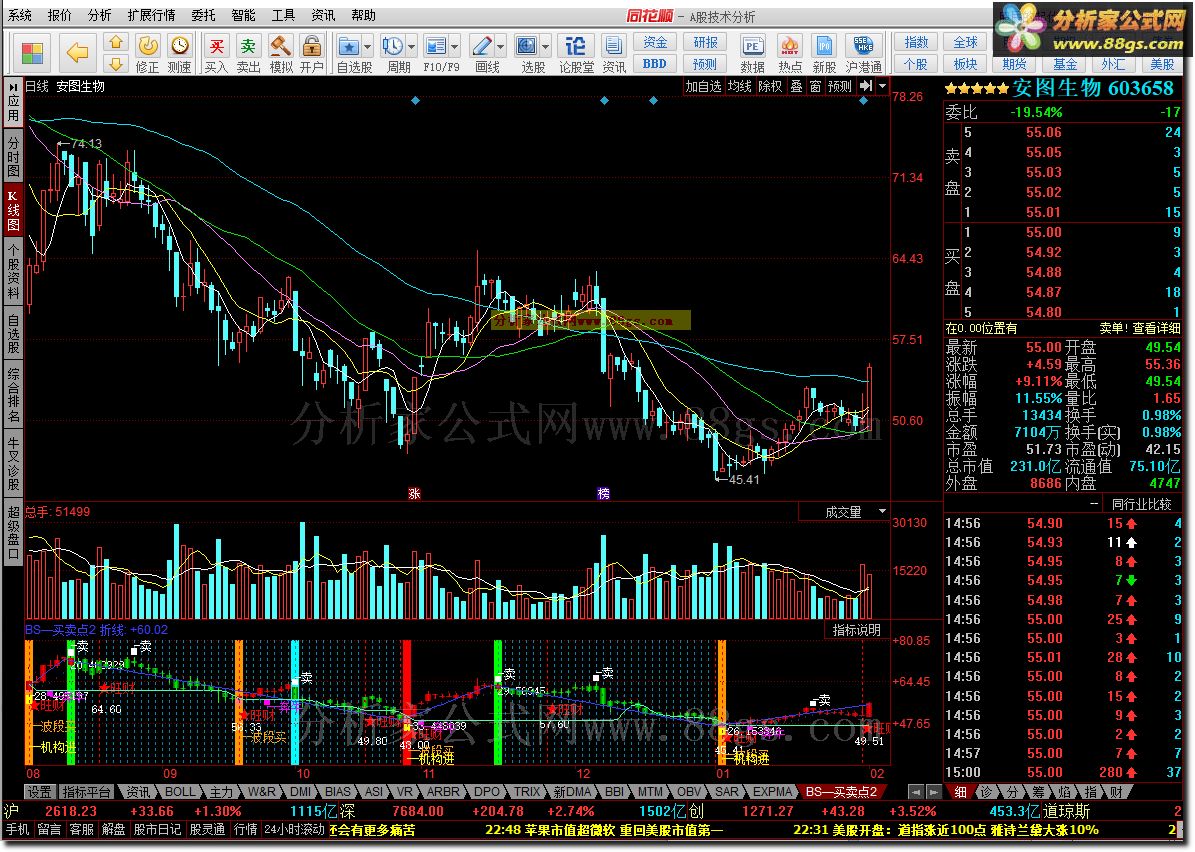1195x852 pixels.
Task: Click the 设置 settings button
Action: pos(40,793)
